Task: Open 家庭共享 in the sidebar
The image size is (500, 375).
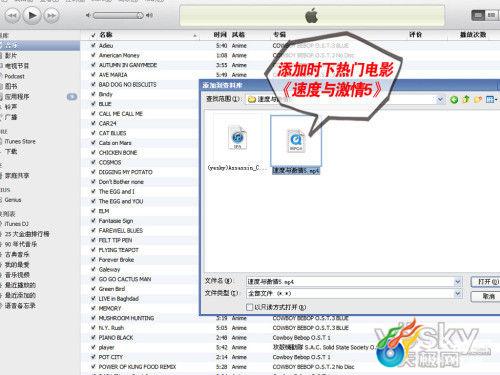Action: coord(17,175)
